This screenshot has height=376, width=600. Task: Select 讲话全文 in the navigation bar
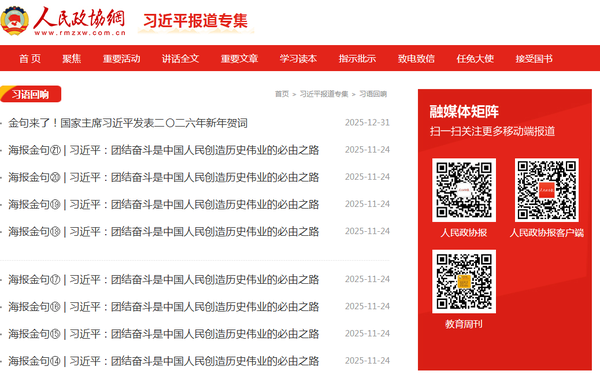click(x=180, y=59)
